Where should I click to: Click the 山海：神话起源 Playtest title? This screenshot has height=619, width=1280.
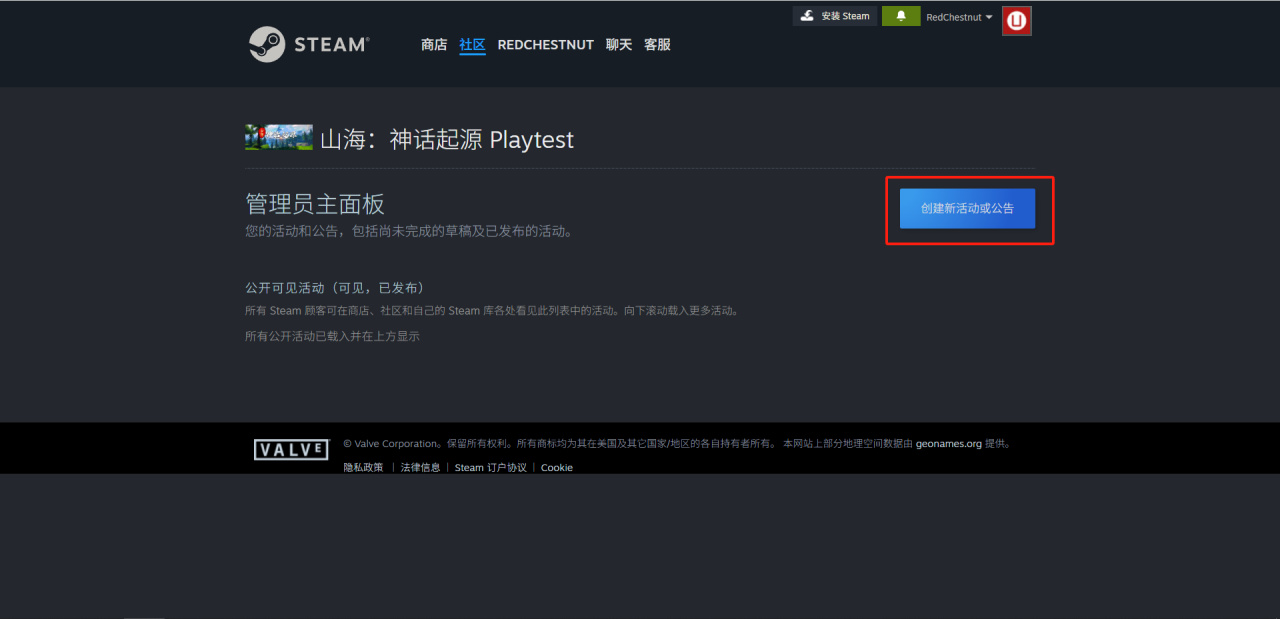click(x=447, y=139)
